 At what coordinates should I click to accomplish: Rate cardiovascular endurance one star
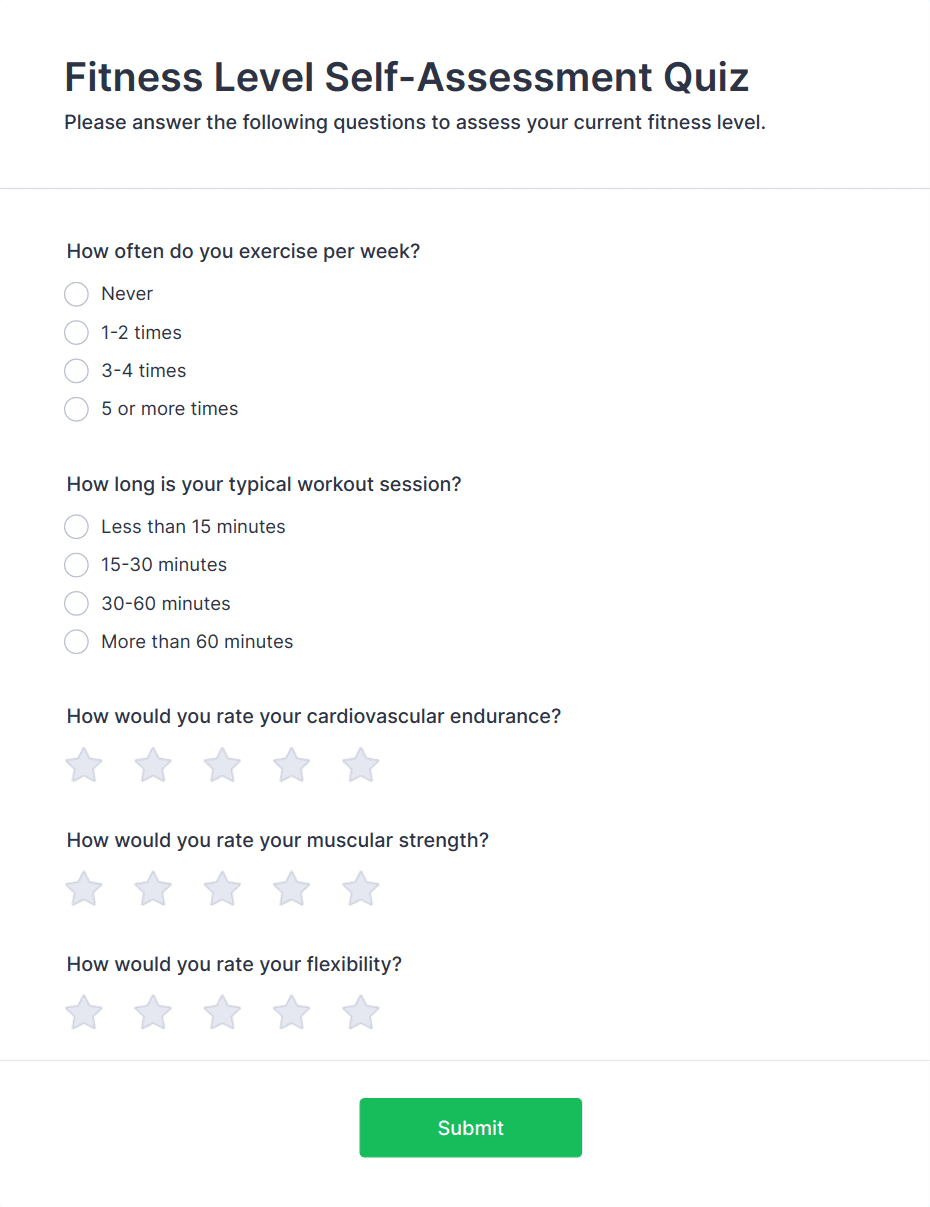pyautogui.click(x=84, y=766)
